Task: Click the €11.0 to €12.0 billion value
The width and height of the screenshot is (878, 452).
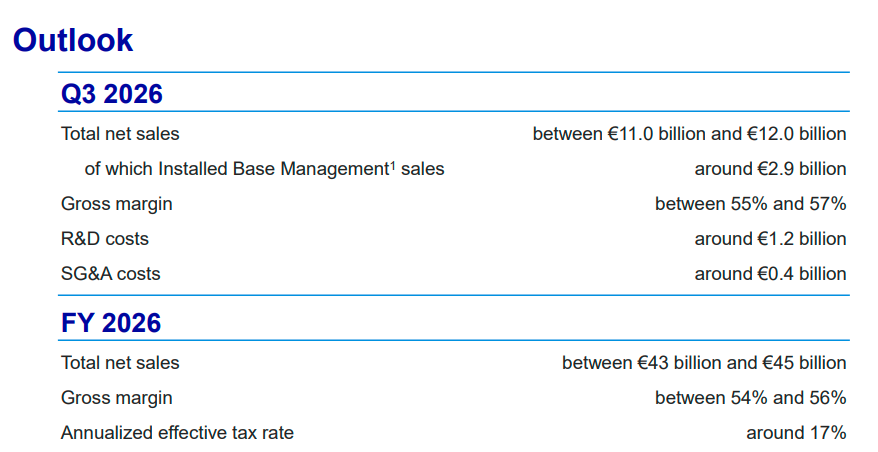Action: (x=689, y=134)
